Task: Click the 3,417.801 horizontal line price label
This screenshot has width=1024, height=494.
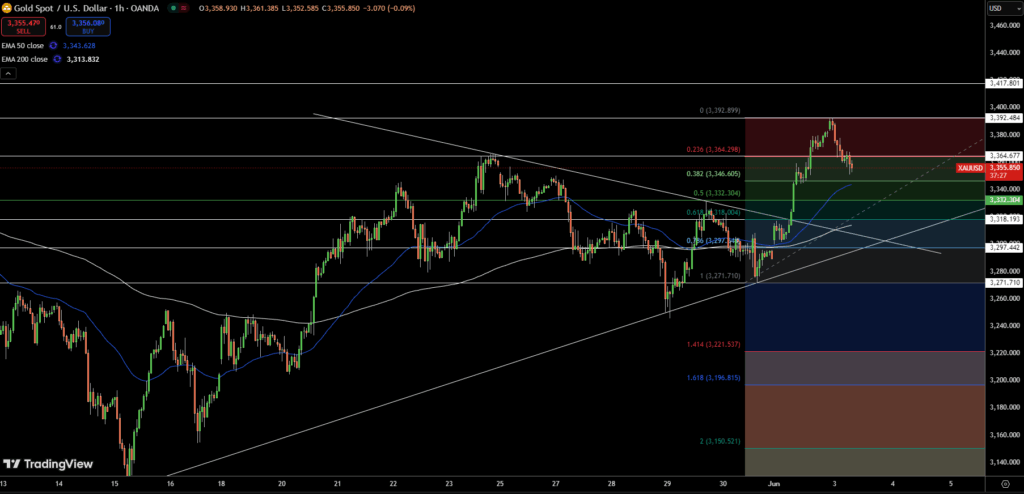Action: point(1003,83)
